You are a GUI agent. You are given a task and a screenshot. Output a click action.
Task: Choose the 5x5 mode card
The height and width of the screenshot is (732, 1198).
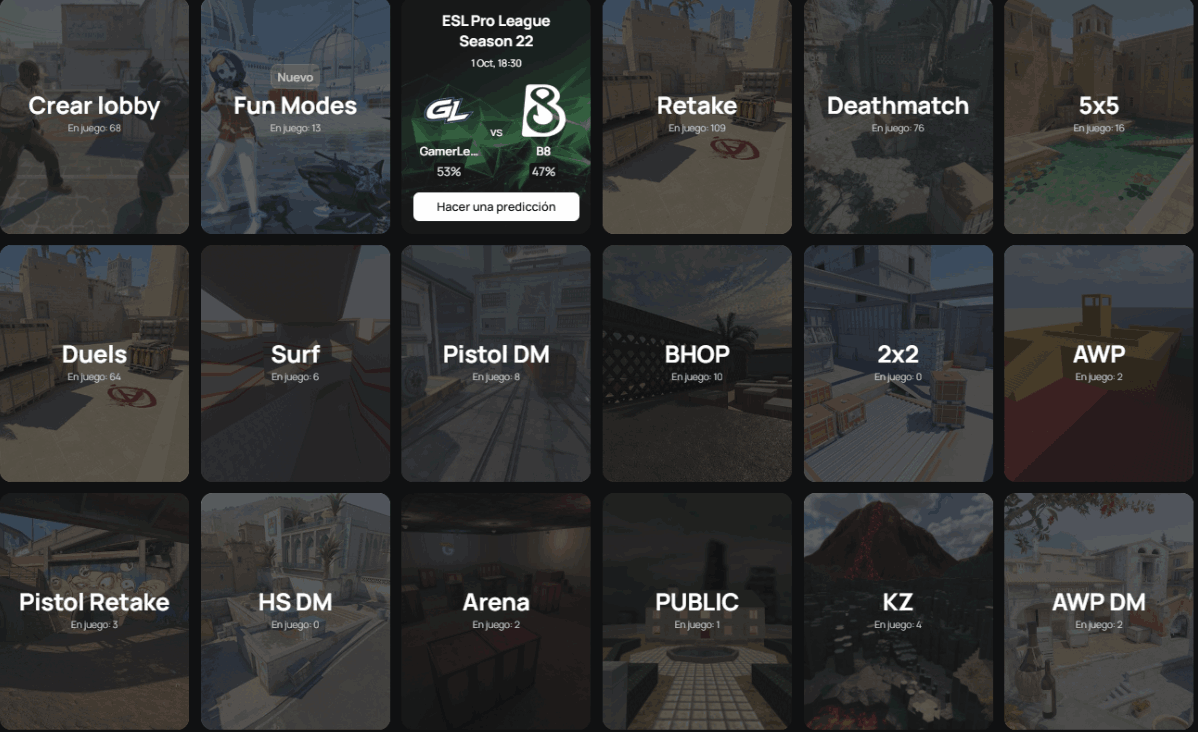pyautogui.click(x=1099, y=116)
